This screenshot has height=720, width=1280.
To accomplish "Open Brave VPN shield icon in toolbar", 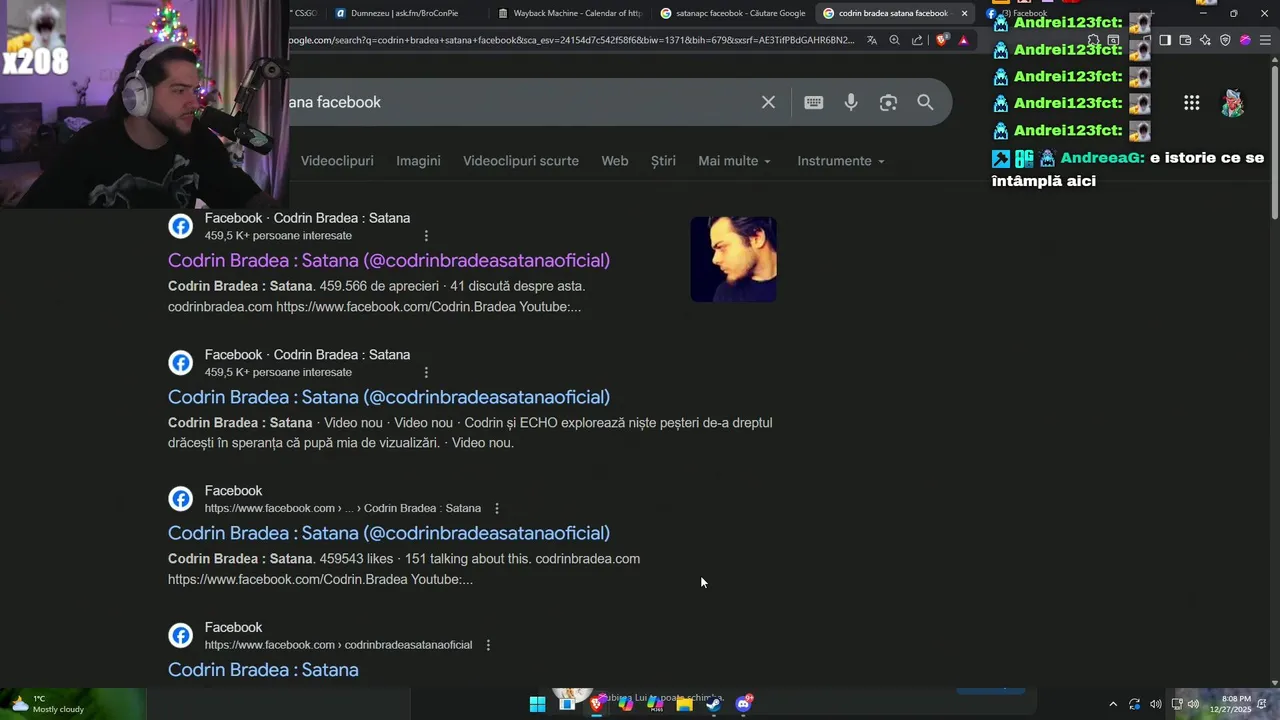I will [1225, 40].
